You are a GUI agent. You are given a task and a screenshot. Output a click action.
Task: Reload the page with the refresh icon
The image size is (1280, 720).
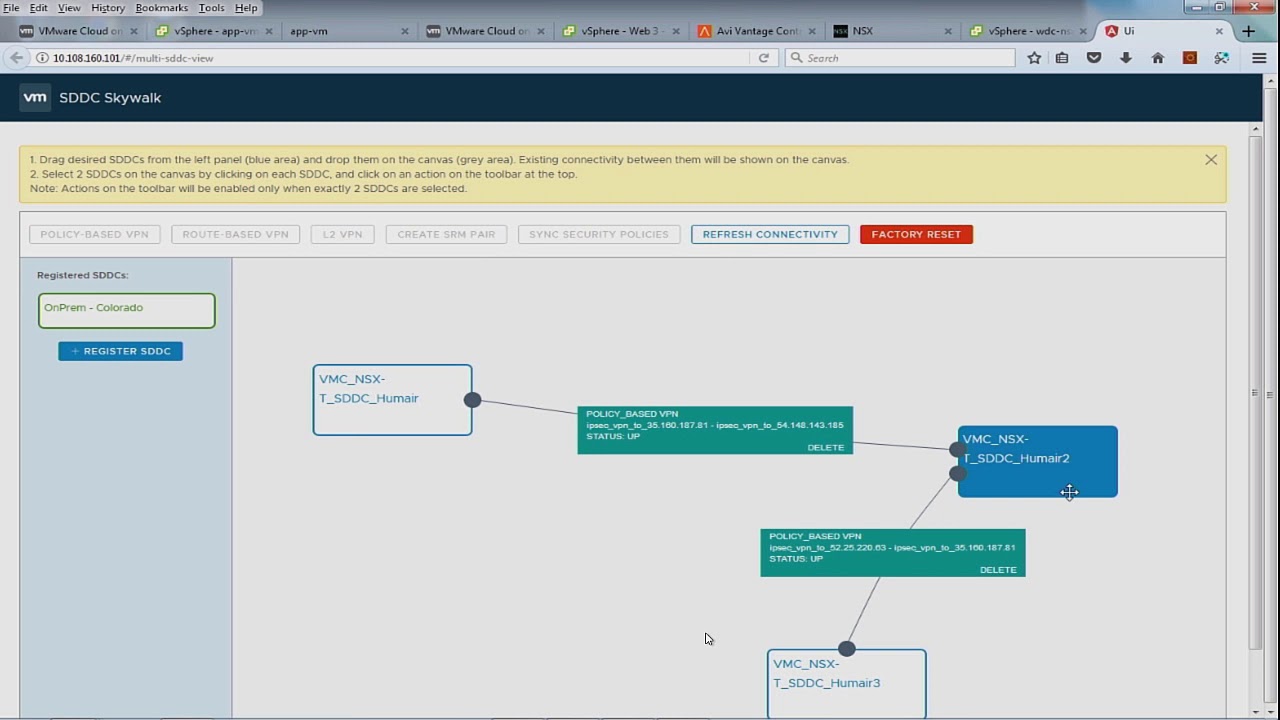pos(763,58)
